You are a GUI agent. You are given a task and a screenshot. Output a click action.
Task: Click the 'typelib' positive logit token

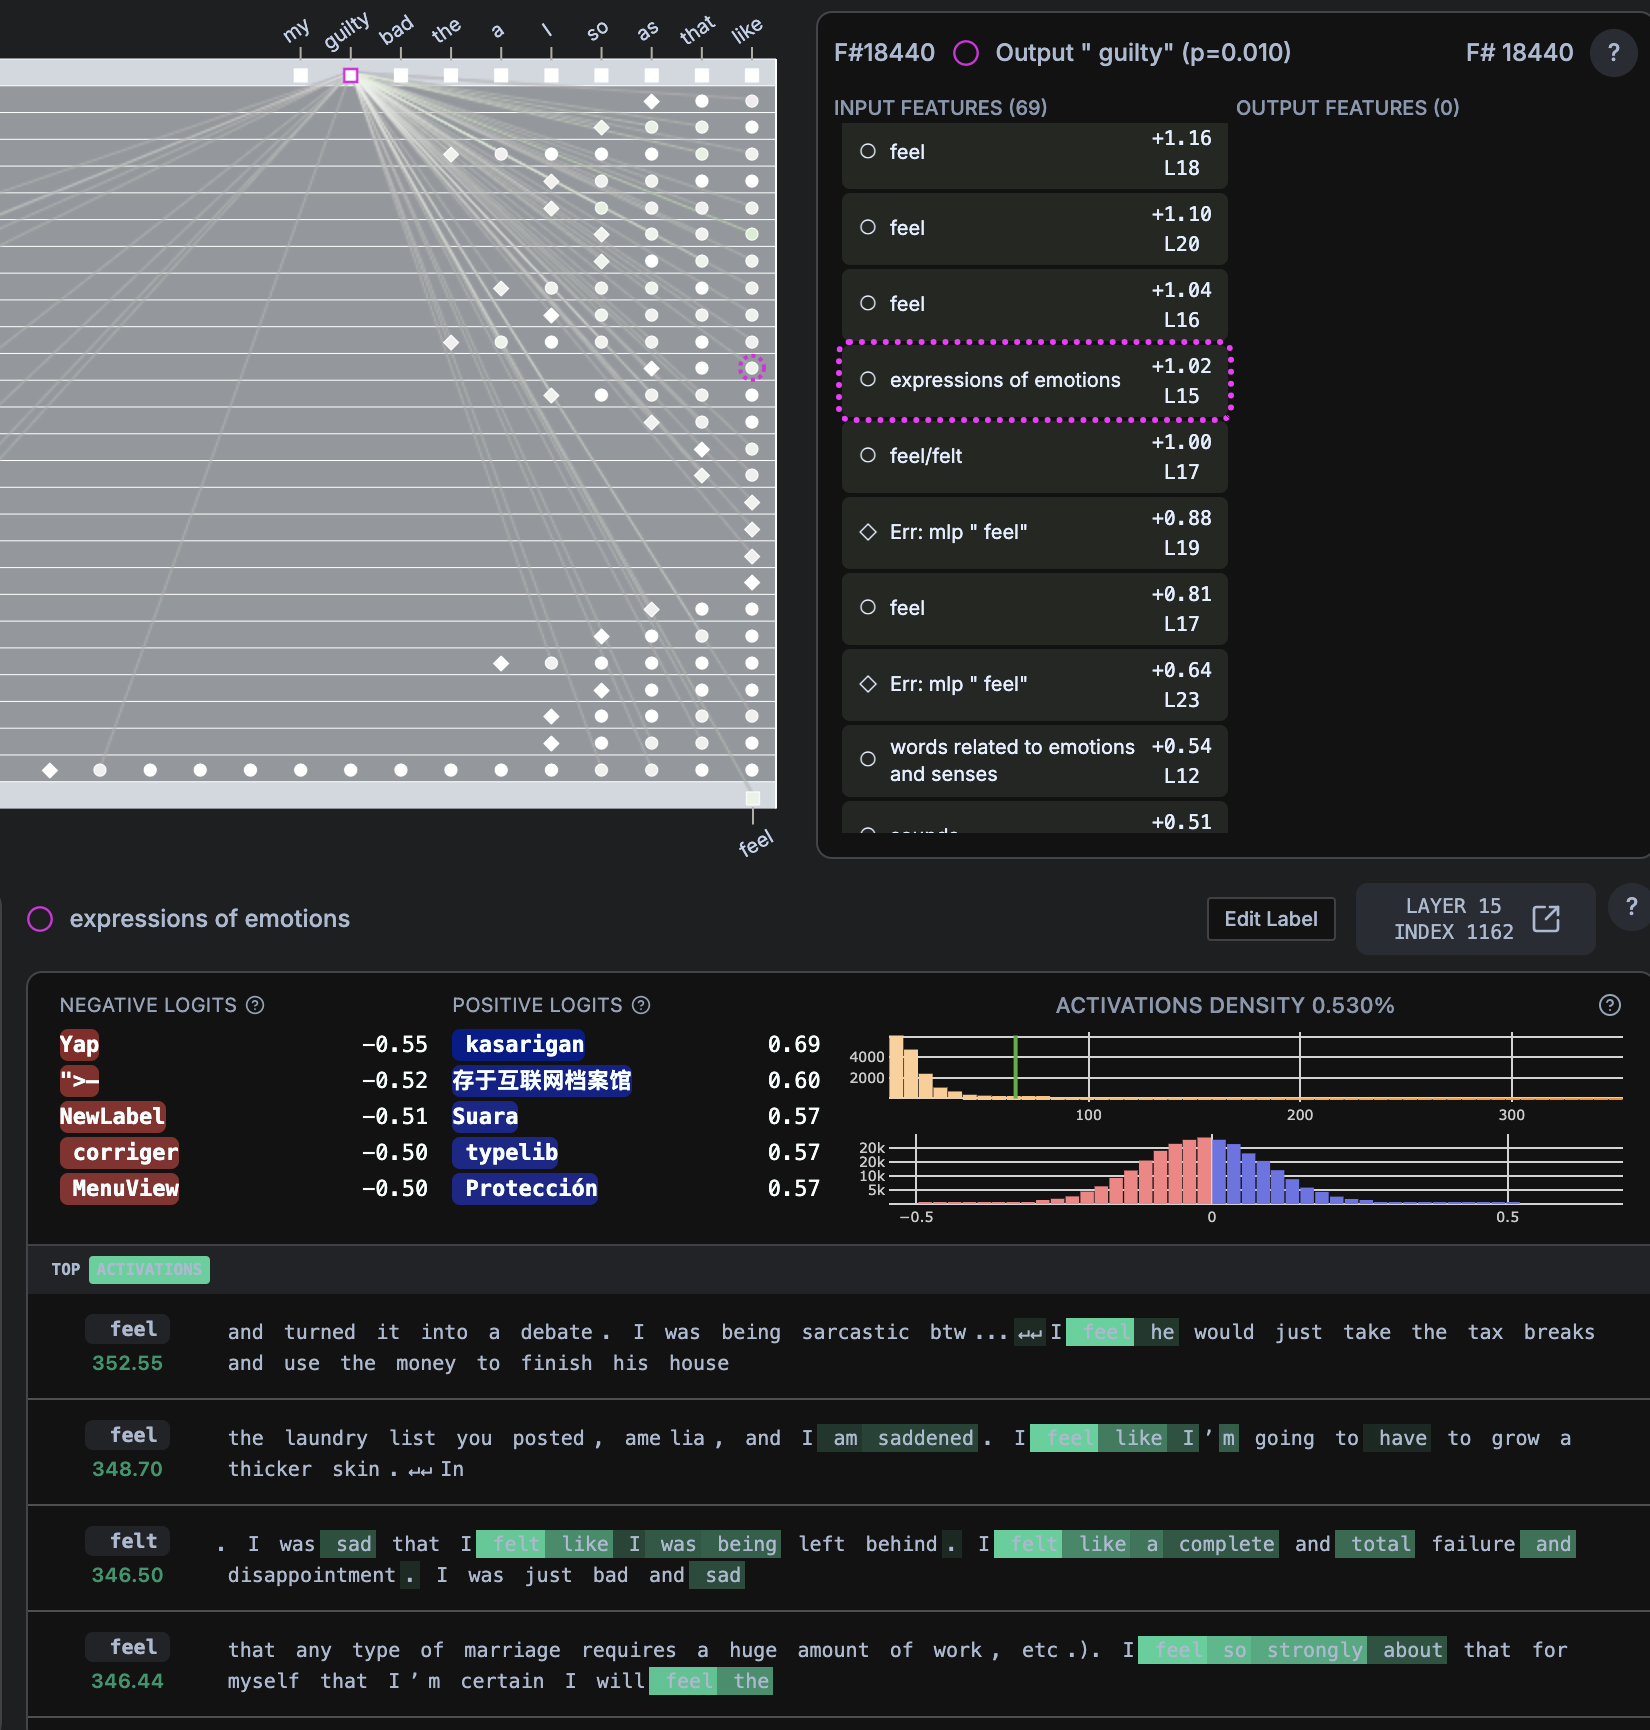pyautogui.click(x=506, y=1152)
